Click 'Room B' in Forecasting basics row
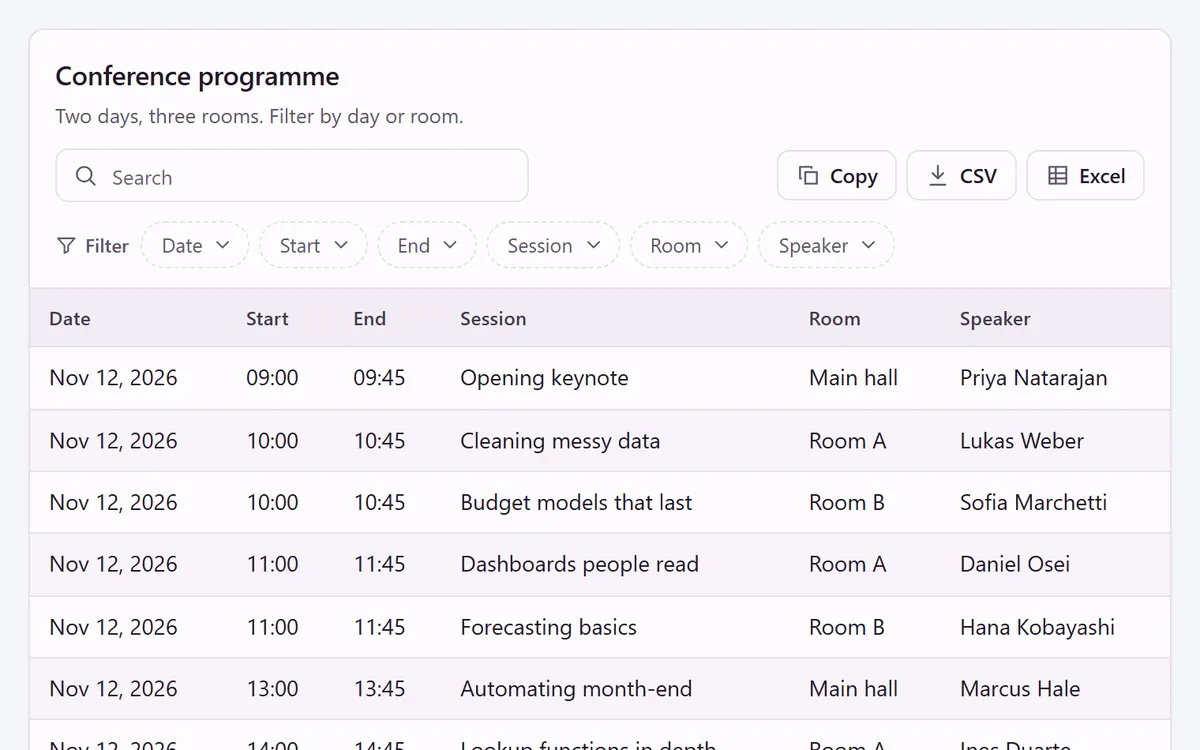Image resolution: width=1200 pixels, height=750 pixels. [x=846, y=627]
